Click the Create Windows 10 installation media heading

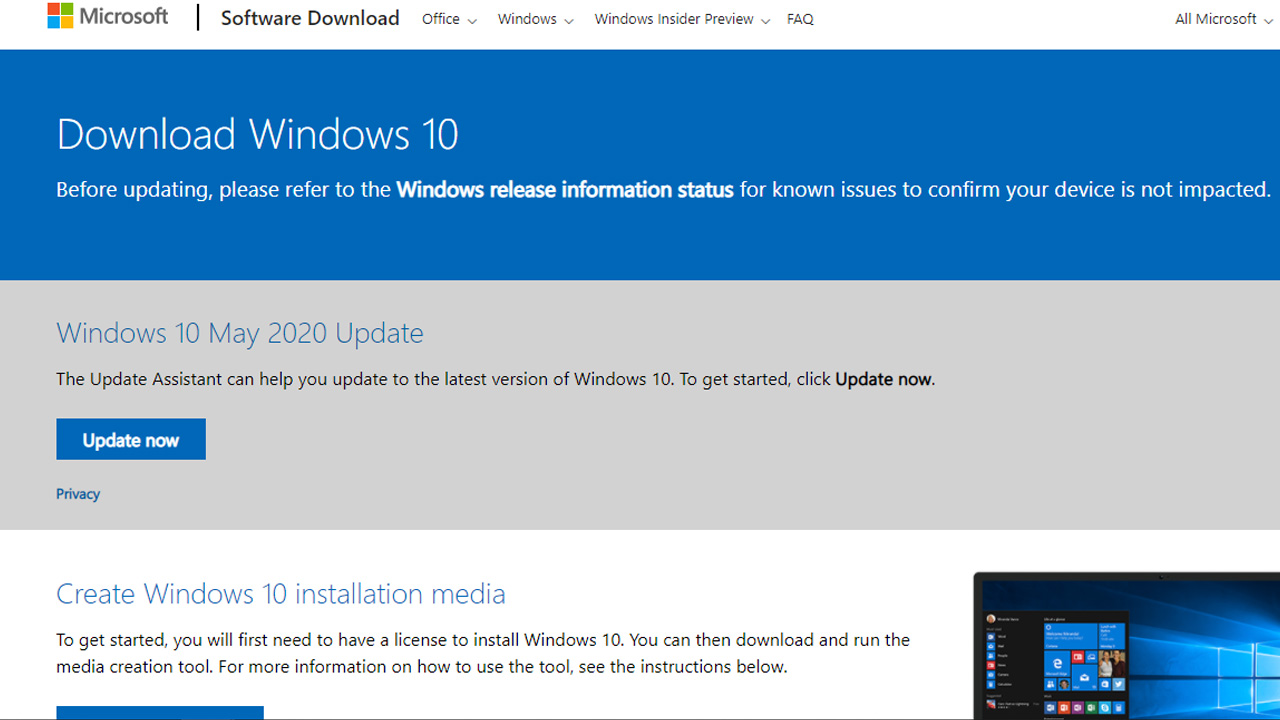click(280, 593)
